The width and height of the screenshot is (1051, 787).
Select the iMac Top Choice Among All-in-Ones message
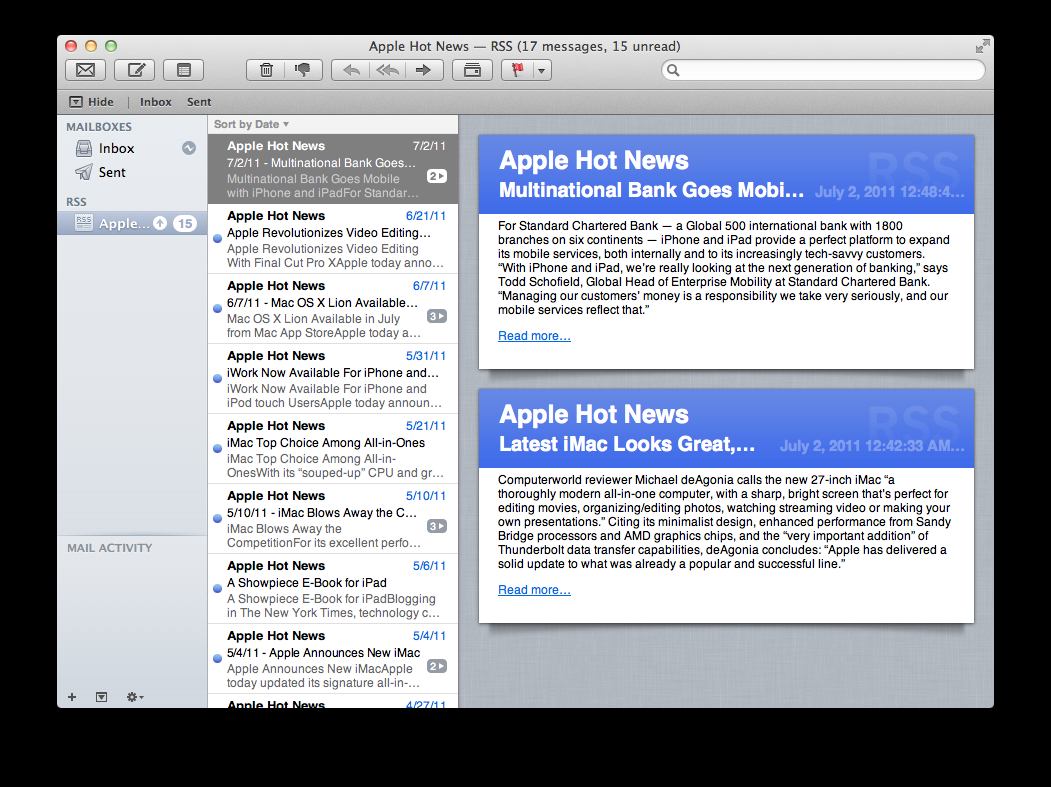[x=333, y=449]
